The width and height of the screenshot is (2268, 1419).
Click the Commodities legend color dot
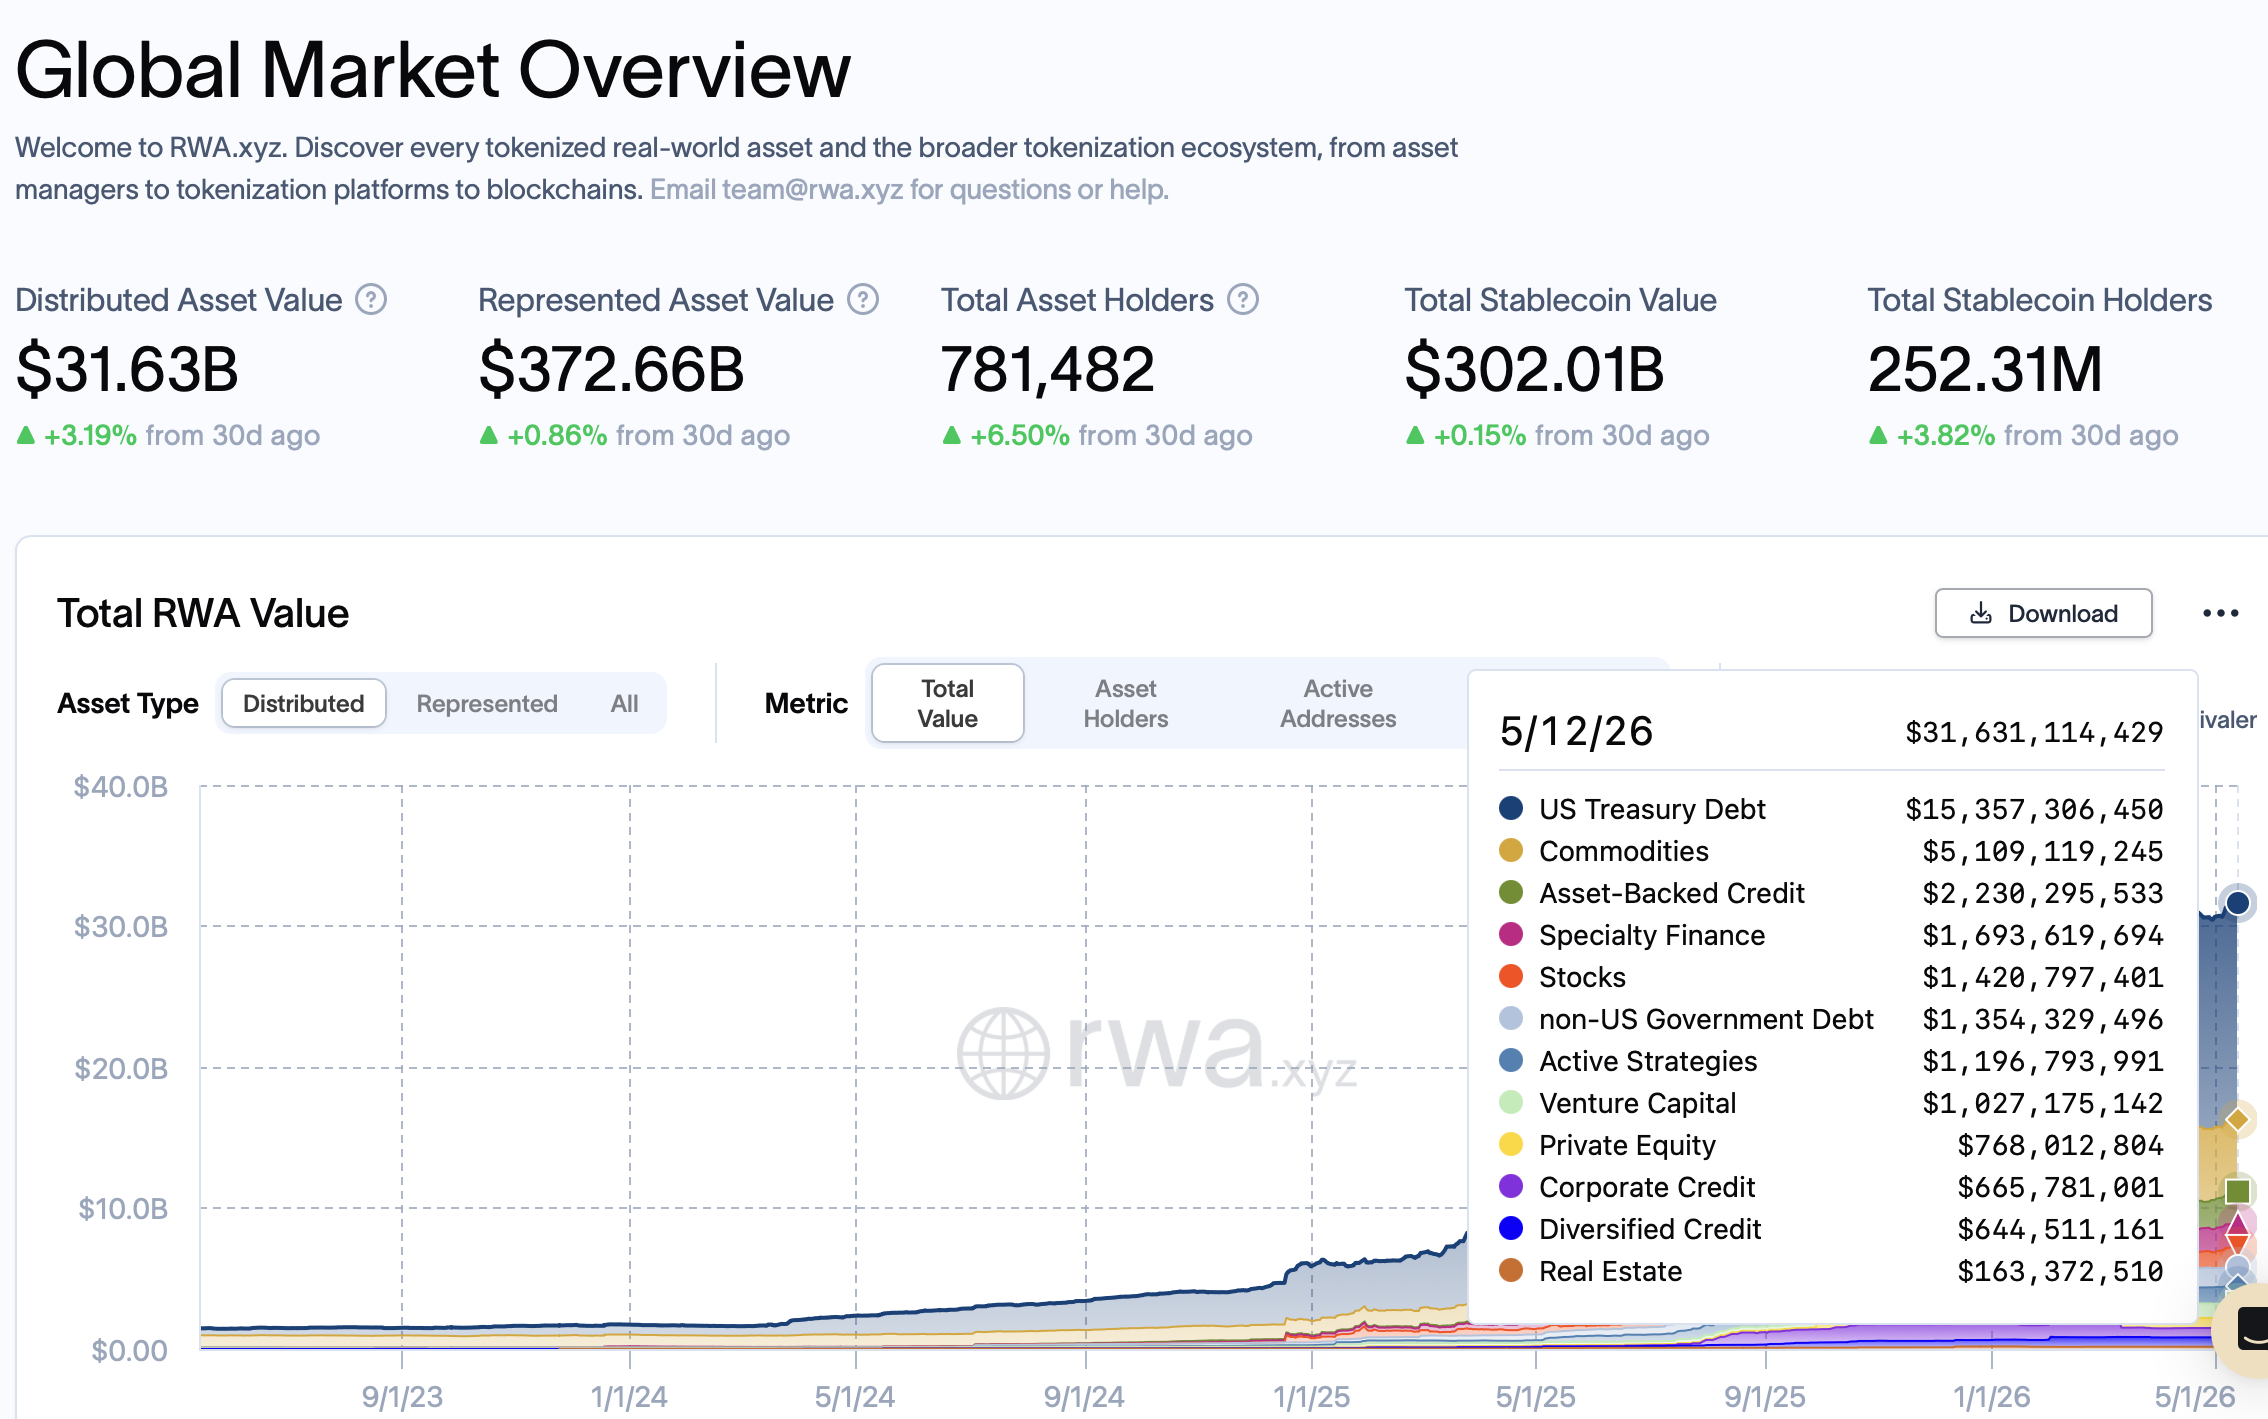pos(1511,850)
